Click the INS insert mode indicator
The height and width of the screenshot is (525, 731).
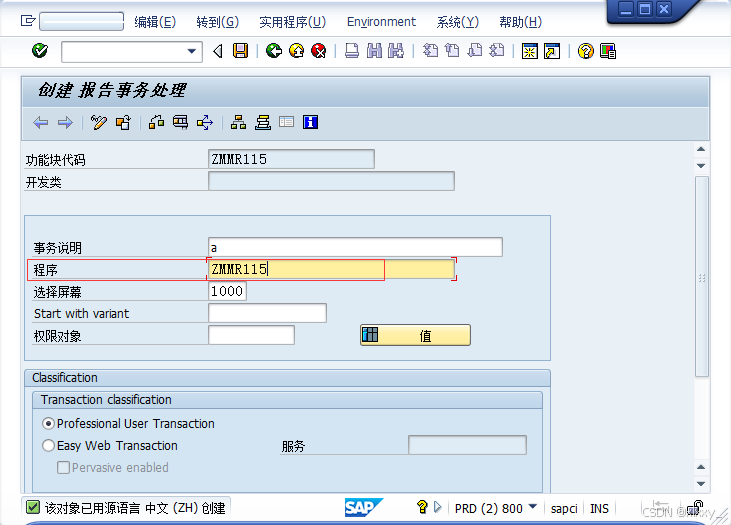click(x=600, y=508)
